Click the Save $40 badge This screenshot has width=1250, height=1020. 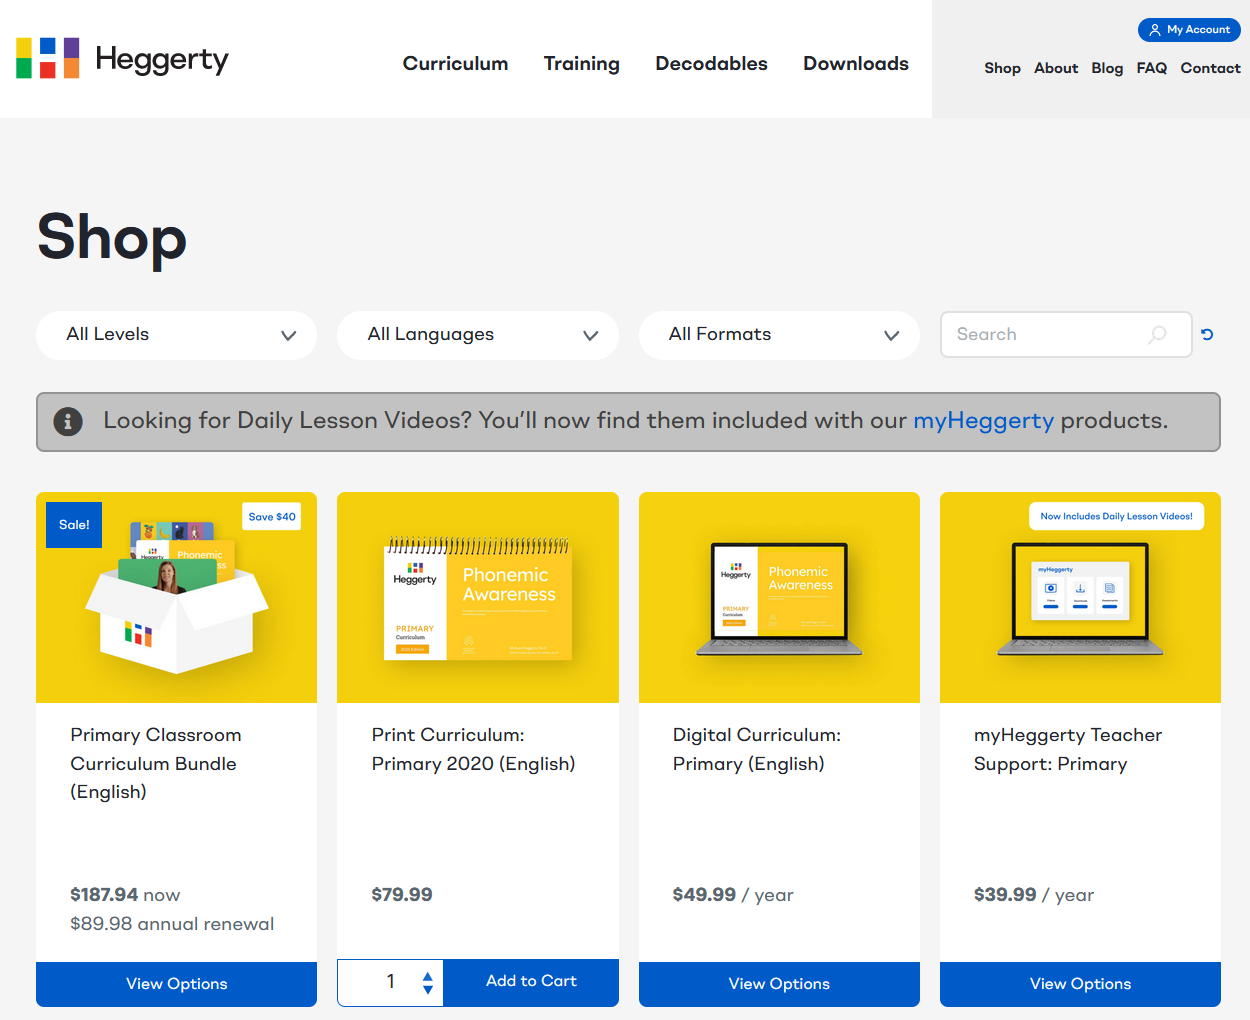[272, 517]
